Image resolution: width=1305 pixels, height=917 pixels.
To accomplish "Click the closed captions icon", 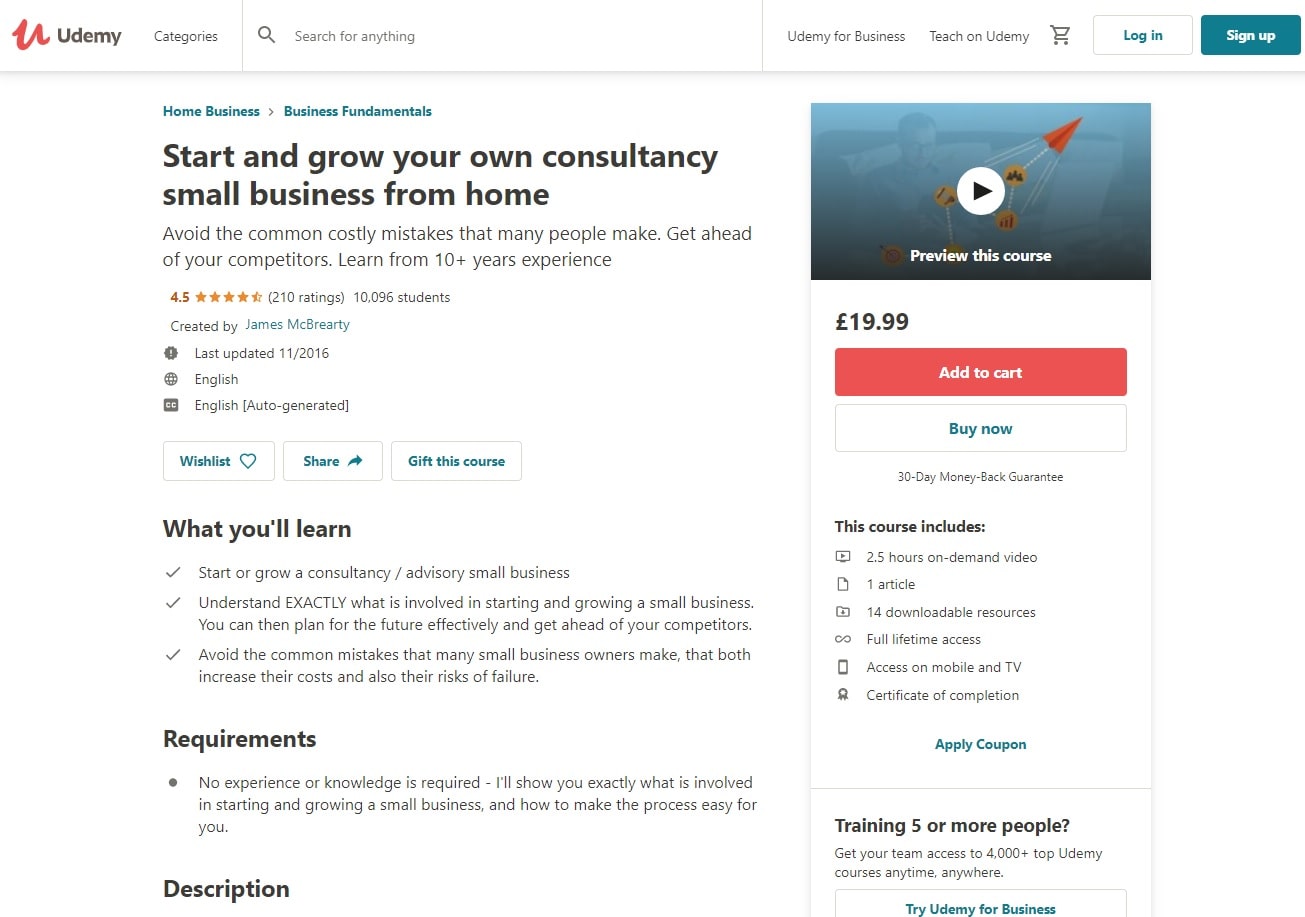I will coord(171,405).
